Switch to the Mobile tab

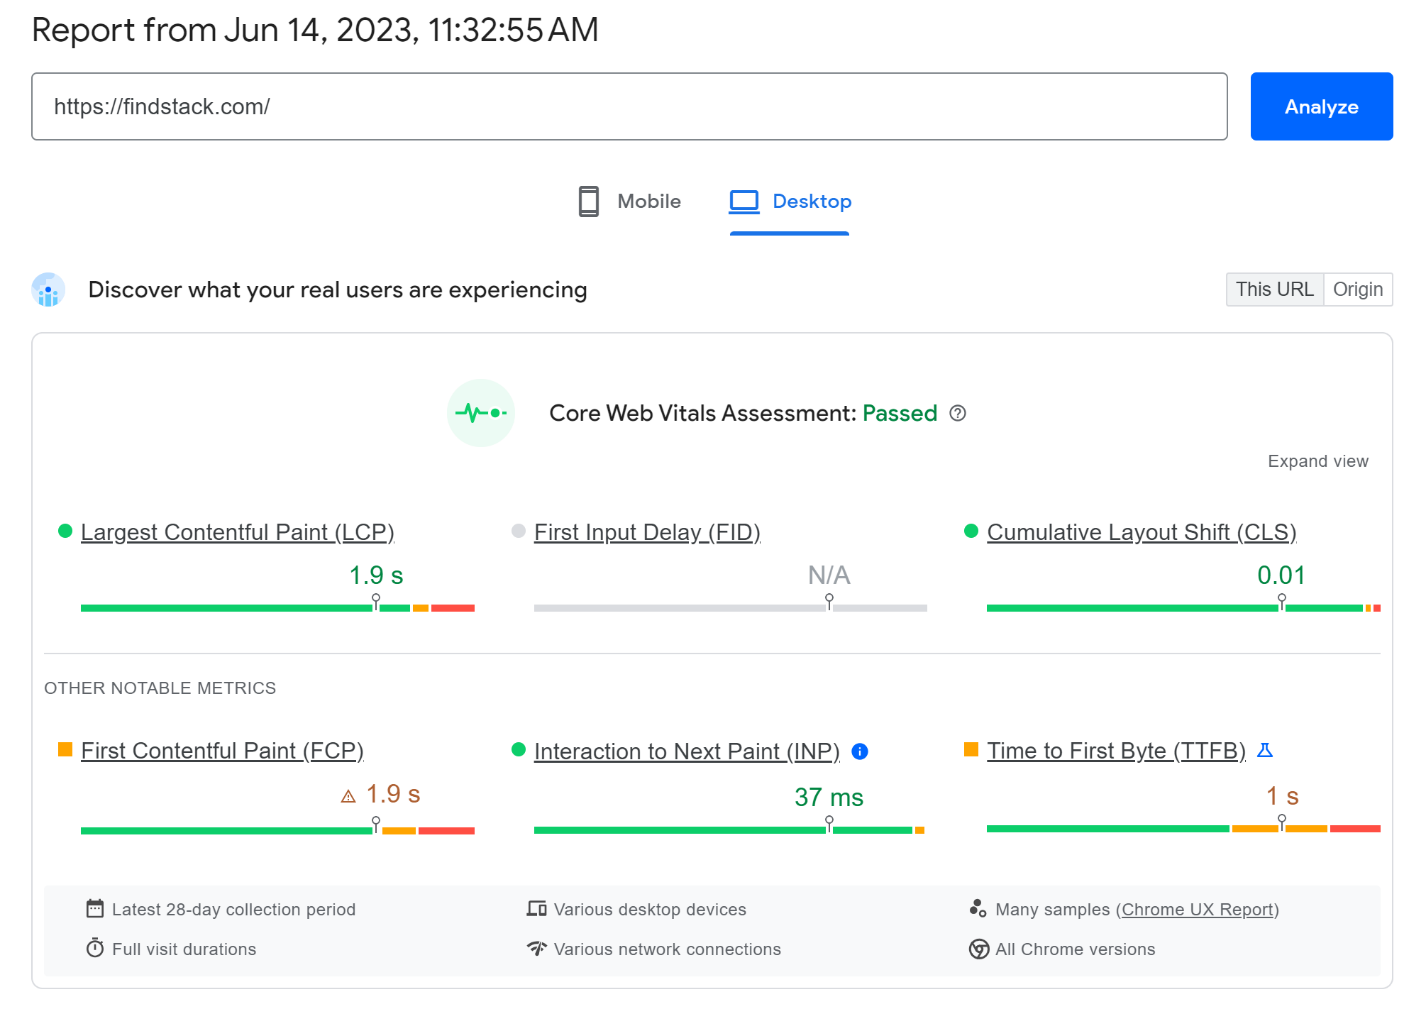pos(630,201)
